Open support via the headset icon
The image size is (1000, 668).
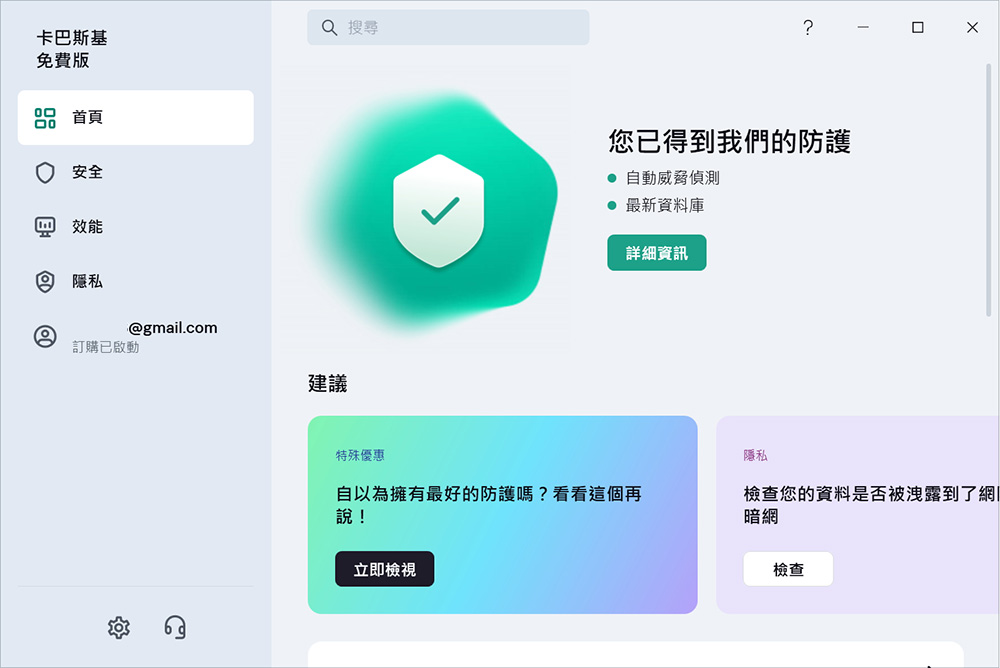[175, 627]
